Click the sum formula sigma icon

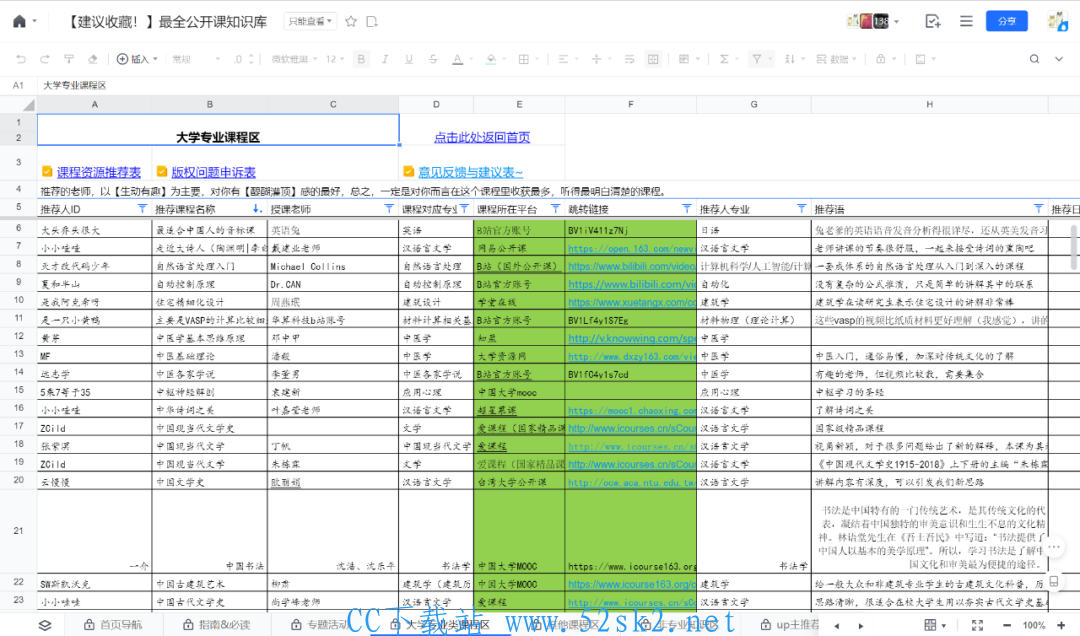[724, 59]
